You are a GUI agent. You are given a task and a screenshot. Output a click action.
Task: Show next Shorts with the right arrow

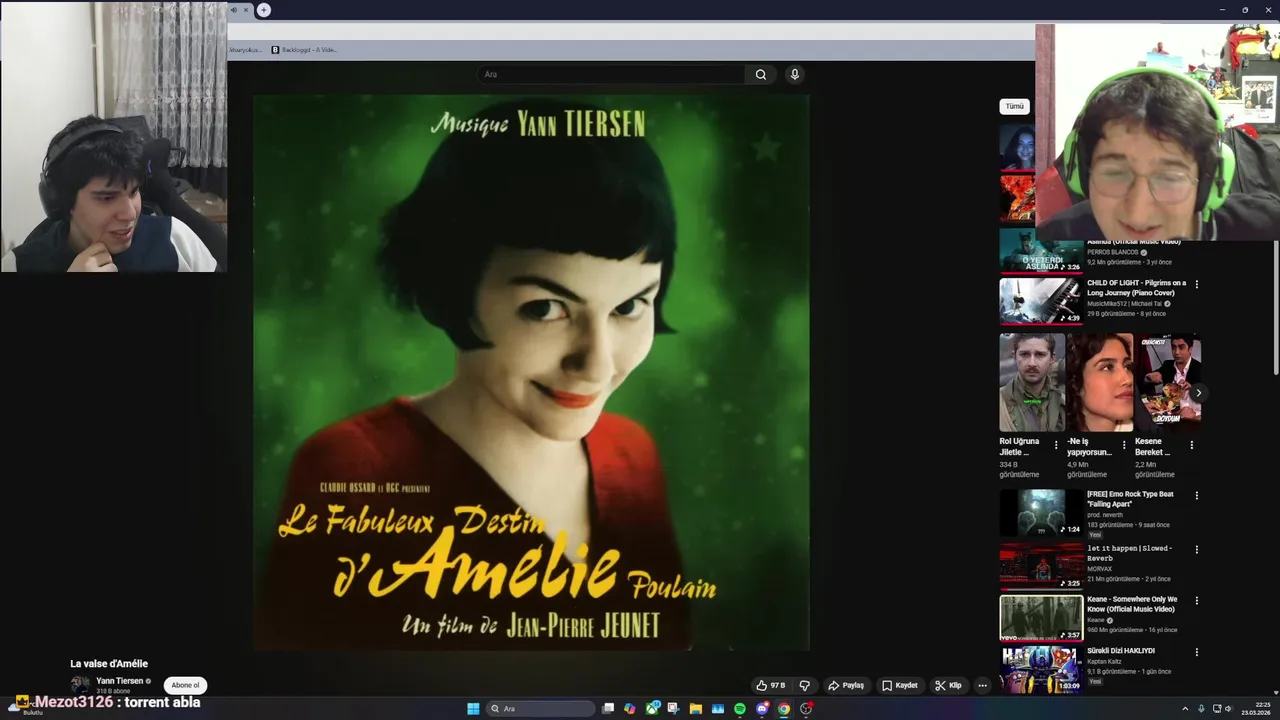(1197, 393)
